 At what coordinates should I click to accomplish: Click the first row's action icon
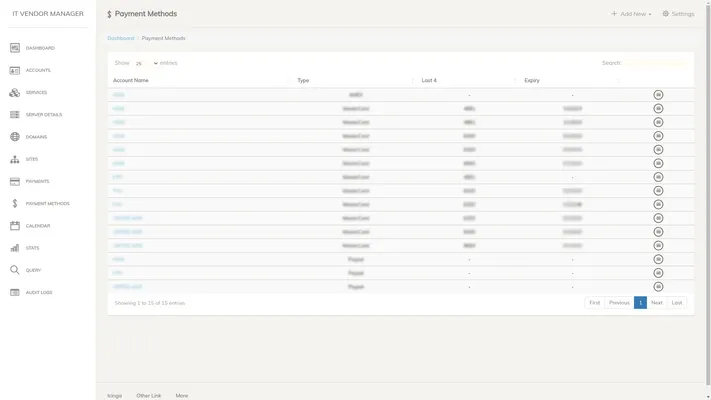click(x=658, y=94)
